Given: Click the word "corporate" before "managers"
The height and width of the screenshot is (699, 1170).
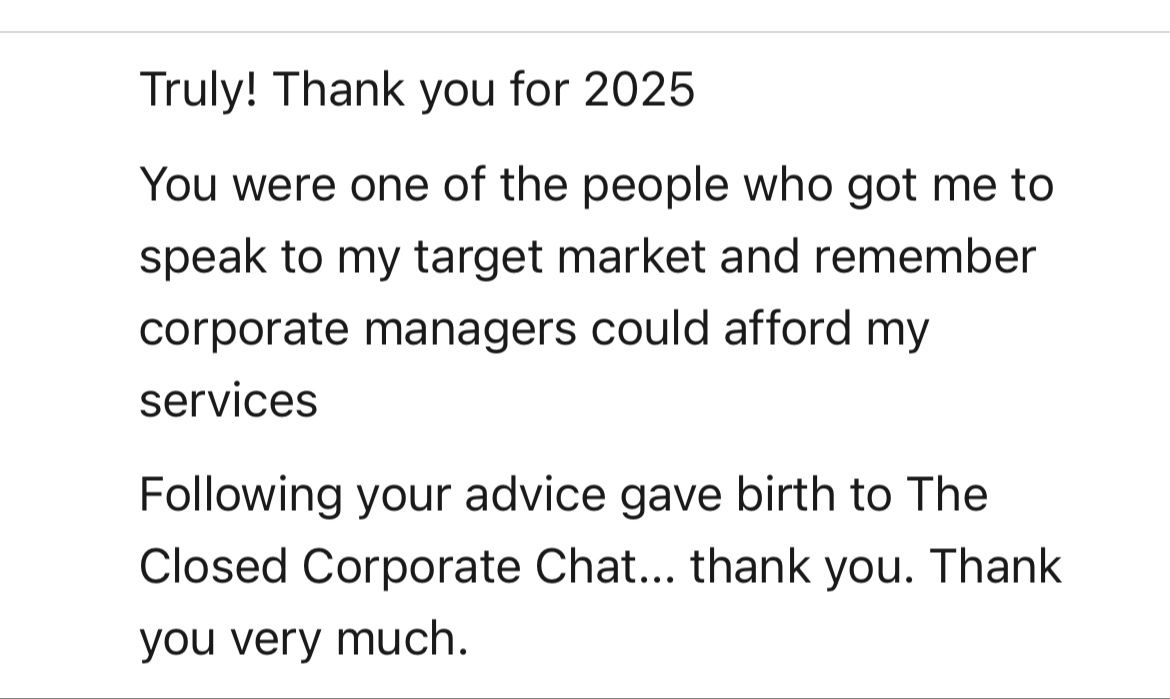Looking at the screenshot, I should [243, 330].
